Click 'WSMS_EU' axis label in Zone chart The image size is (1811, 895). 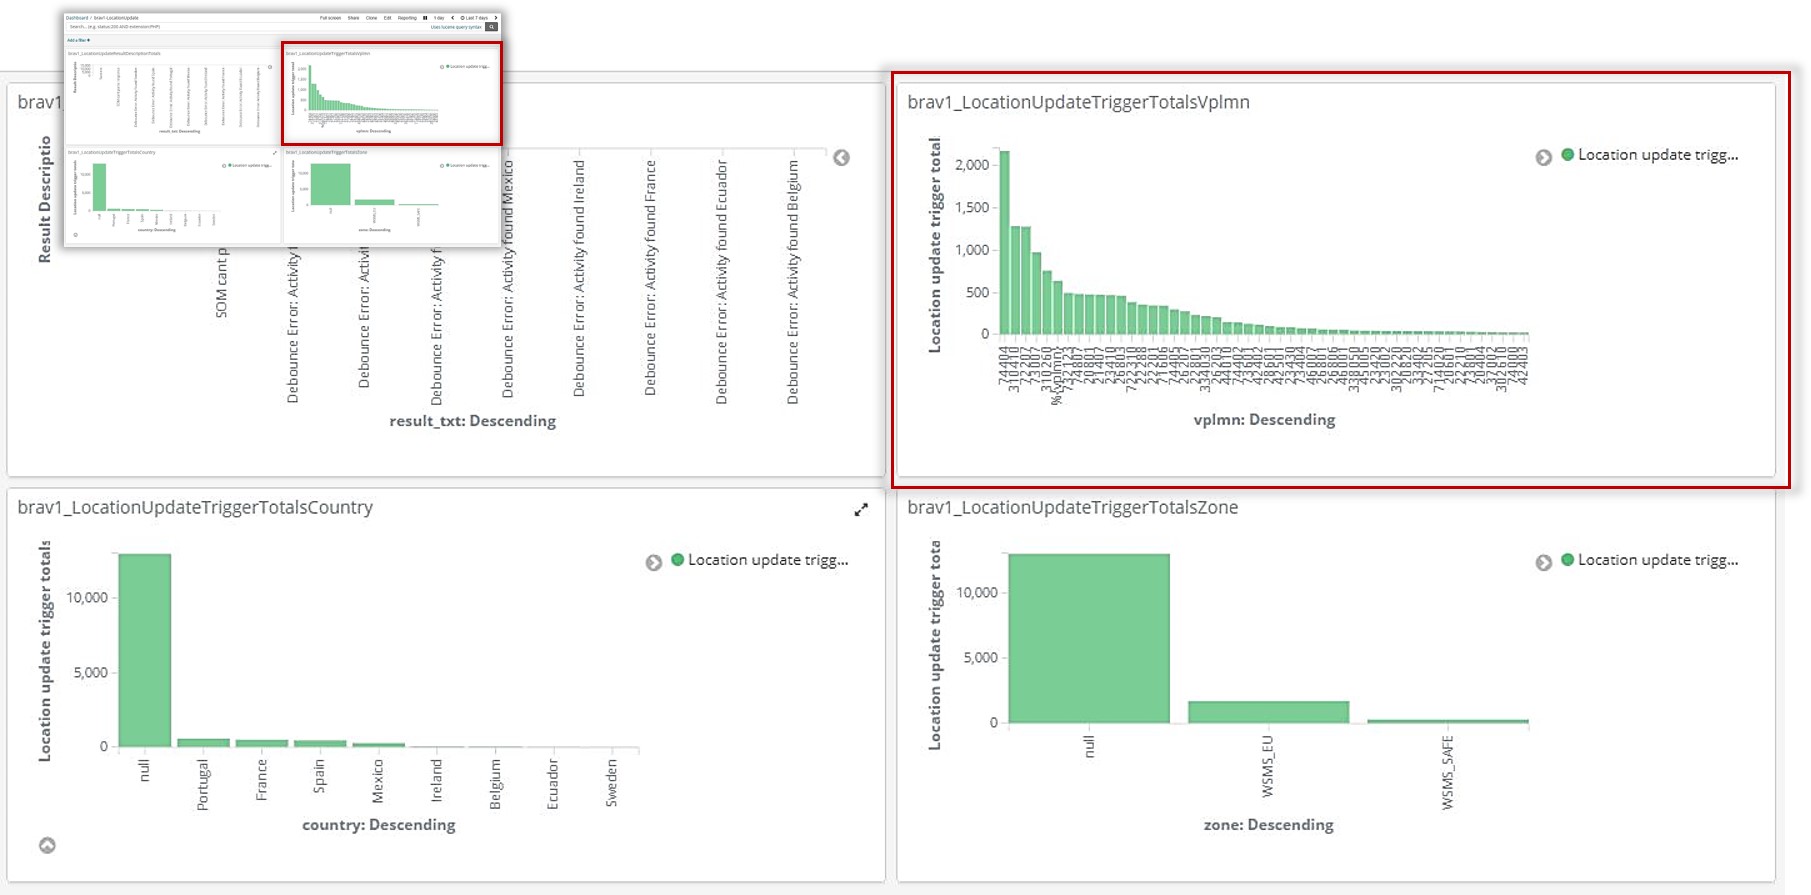coord(1268,766)
